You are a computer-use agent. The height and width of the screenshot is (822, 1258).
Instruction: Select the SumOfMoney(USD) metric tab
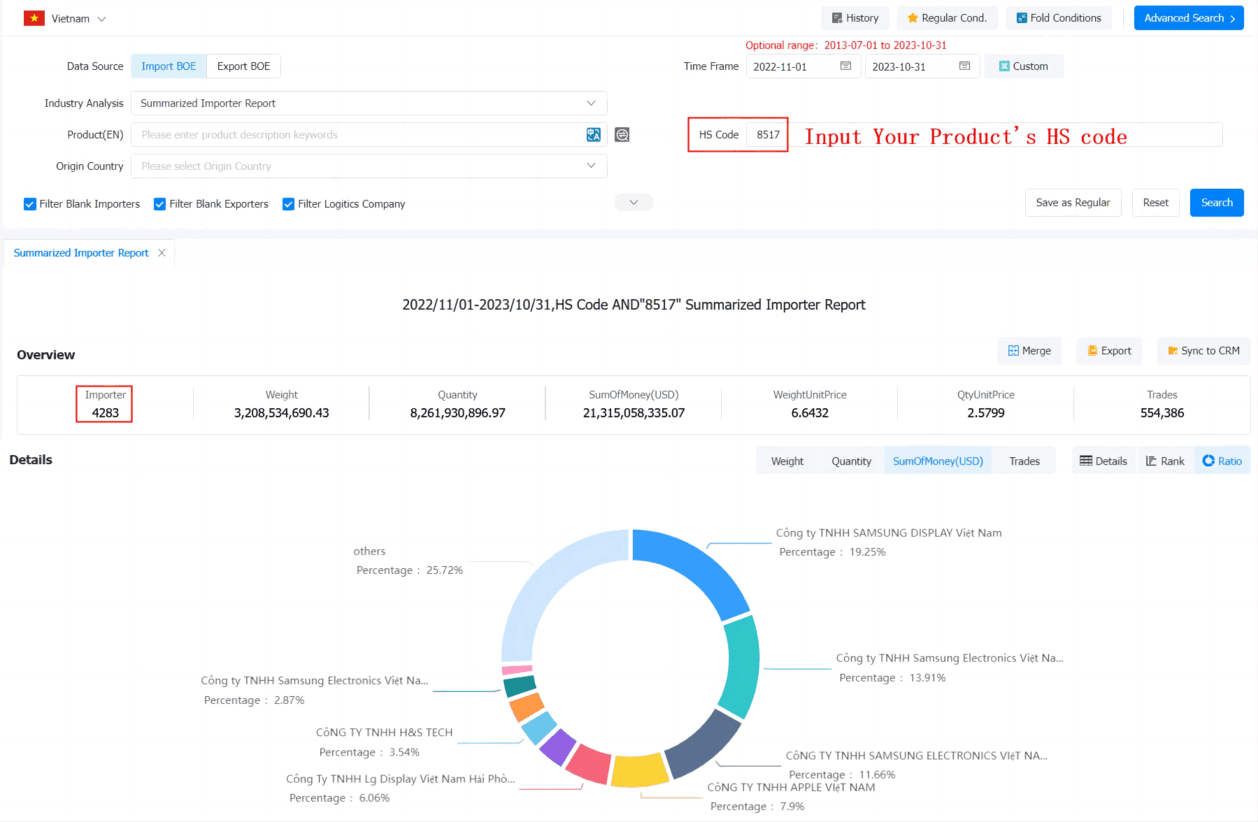[x=938, y=461]
